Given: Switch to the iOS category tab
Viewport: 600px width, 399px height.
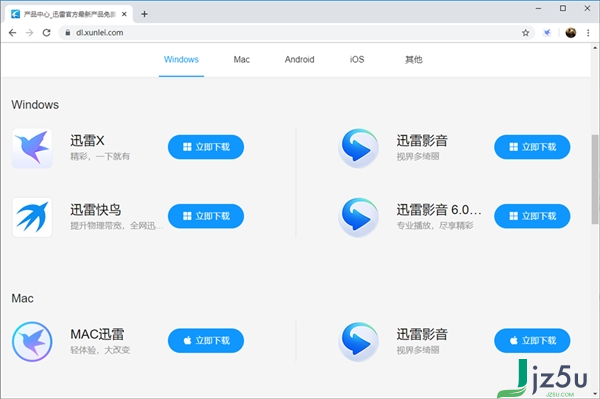Looking at the screenshot, I should (357, 60).
